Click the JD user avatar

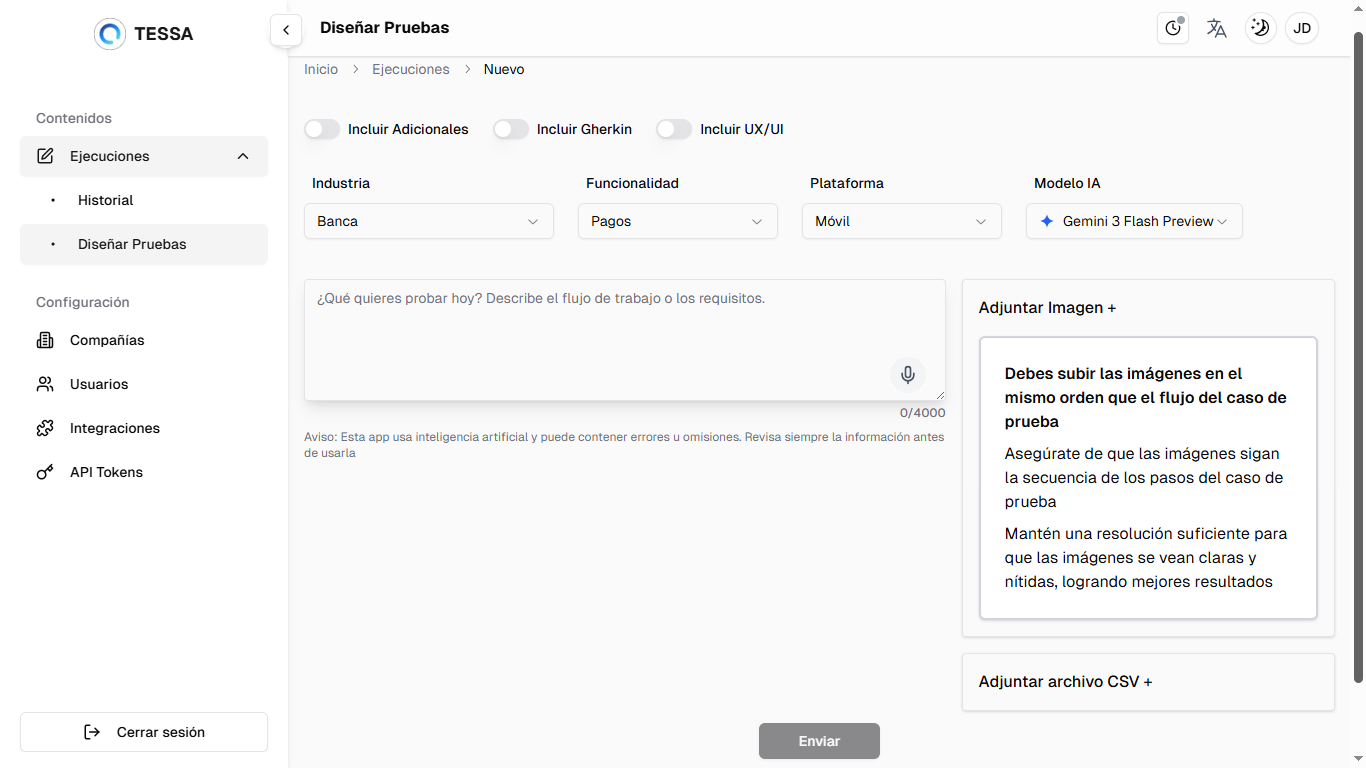pos(1302,29)
